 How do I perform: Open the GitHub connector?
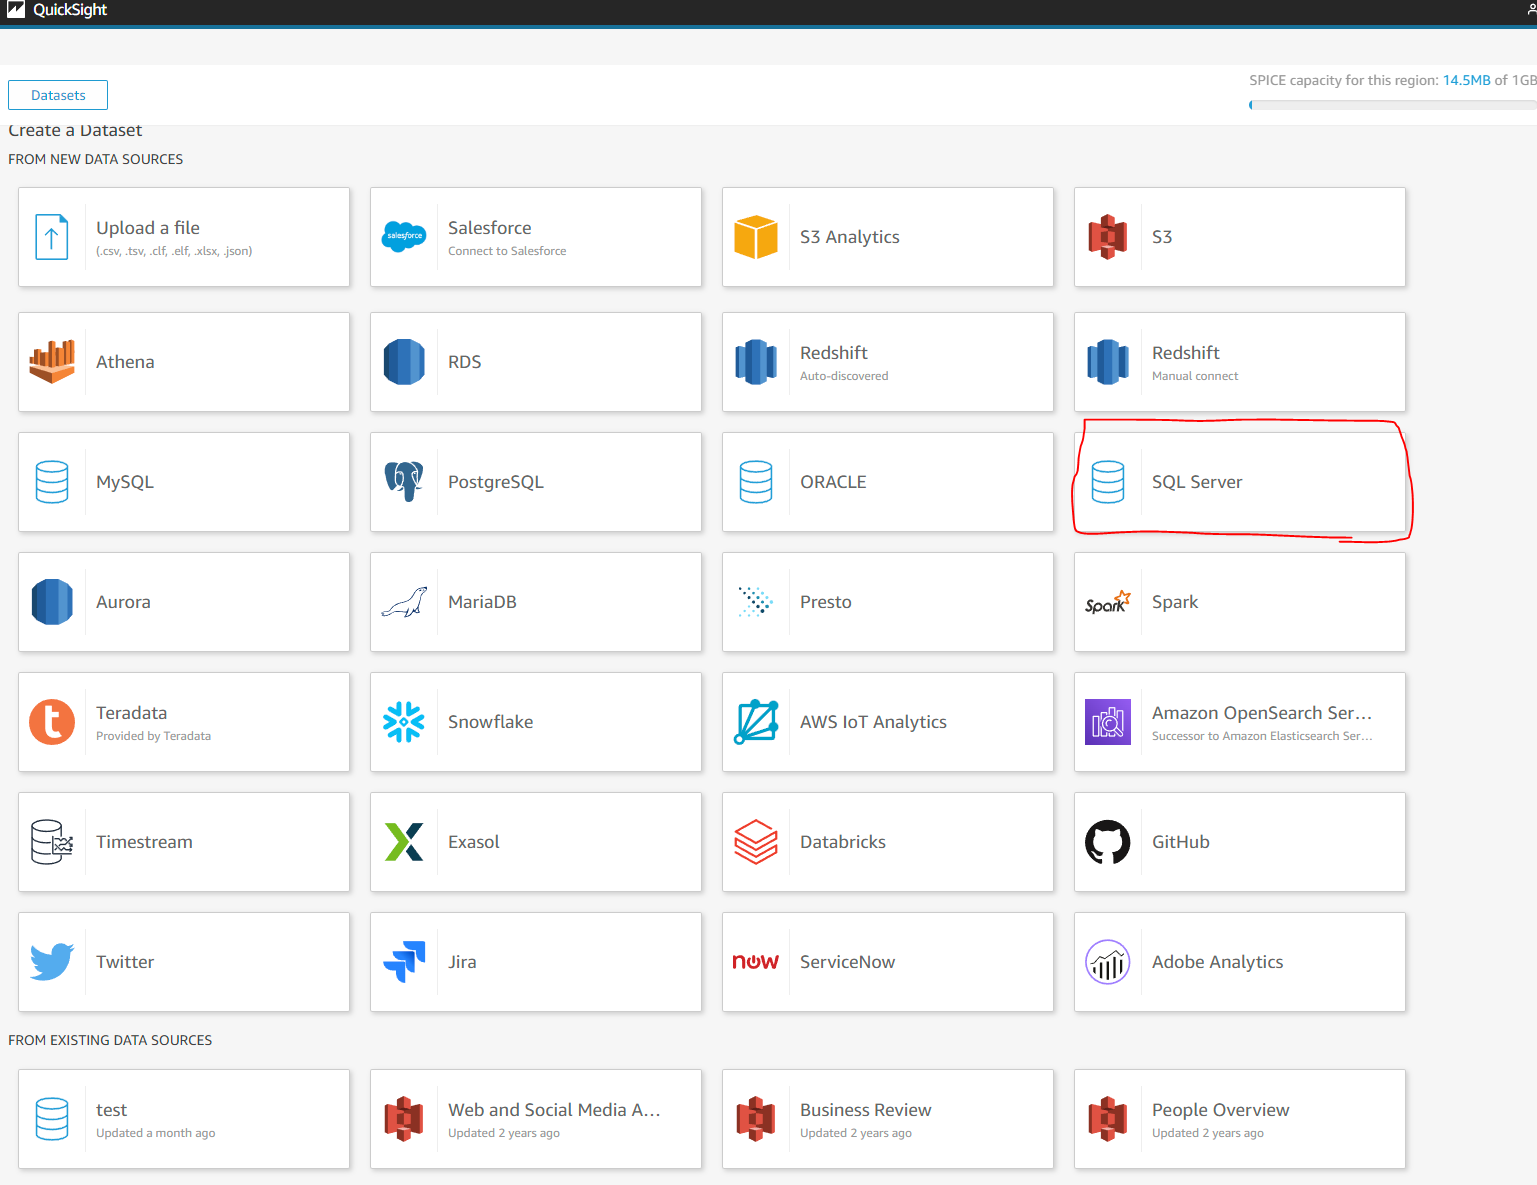click(x=1240, y=842)
